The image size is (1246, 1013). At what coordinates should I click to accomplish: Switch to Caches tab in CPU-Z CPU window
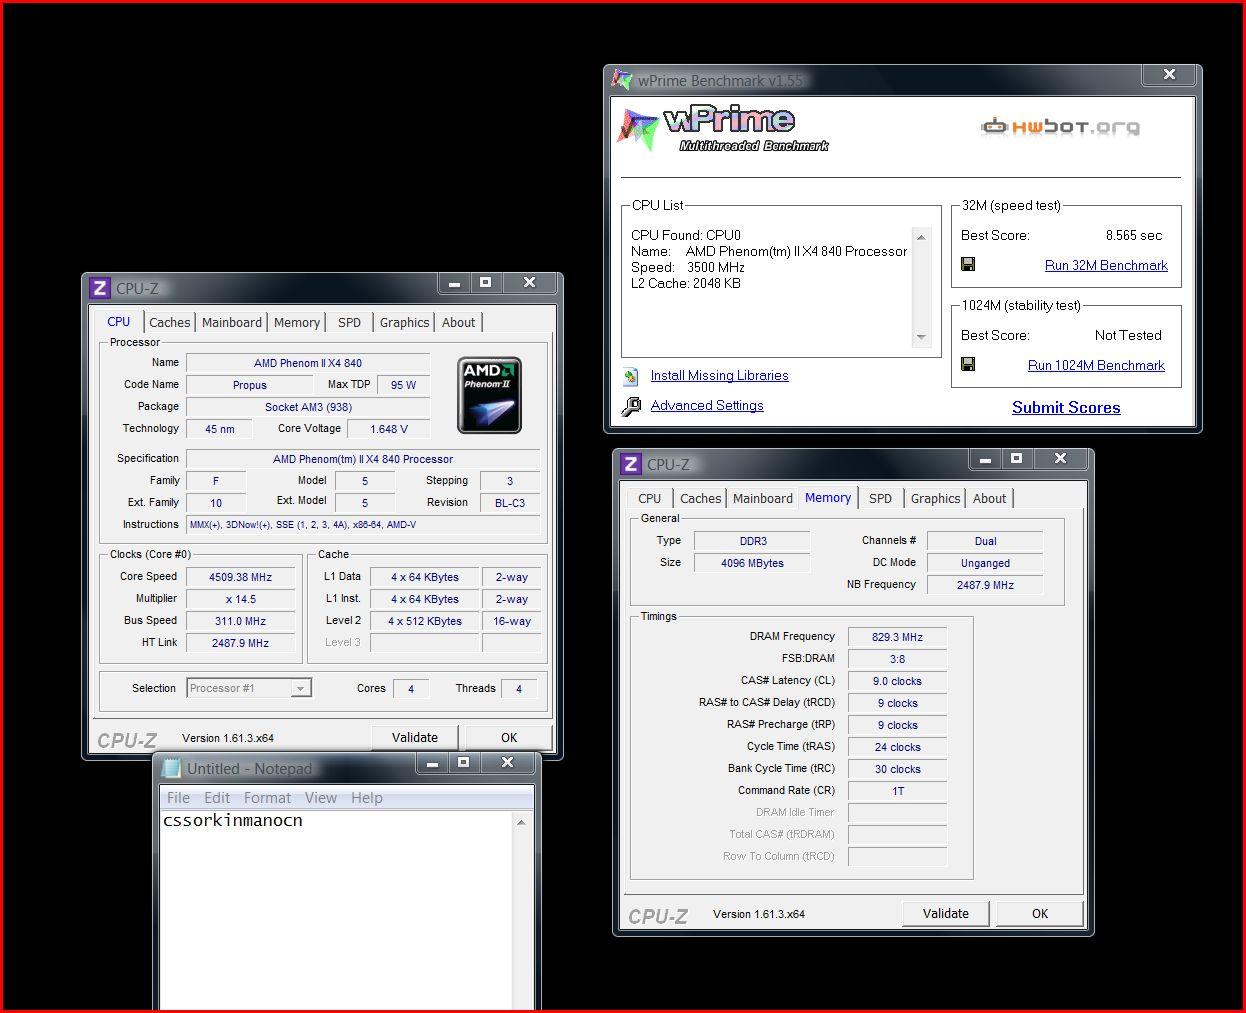tap(170, 322)
